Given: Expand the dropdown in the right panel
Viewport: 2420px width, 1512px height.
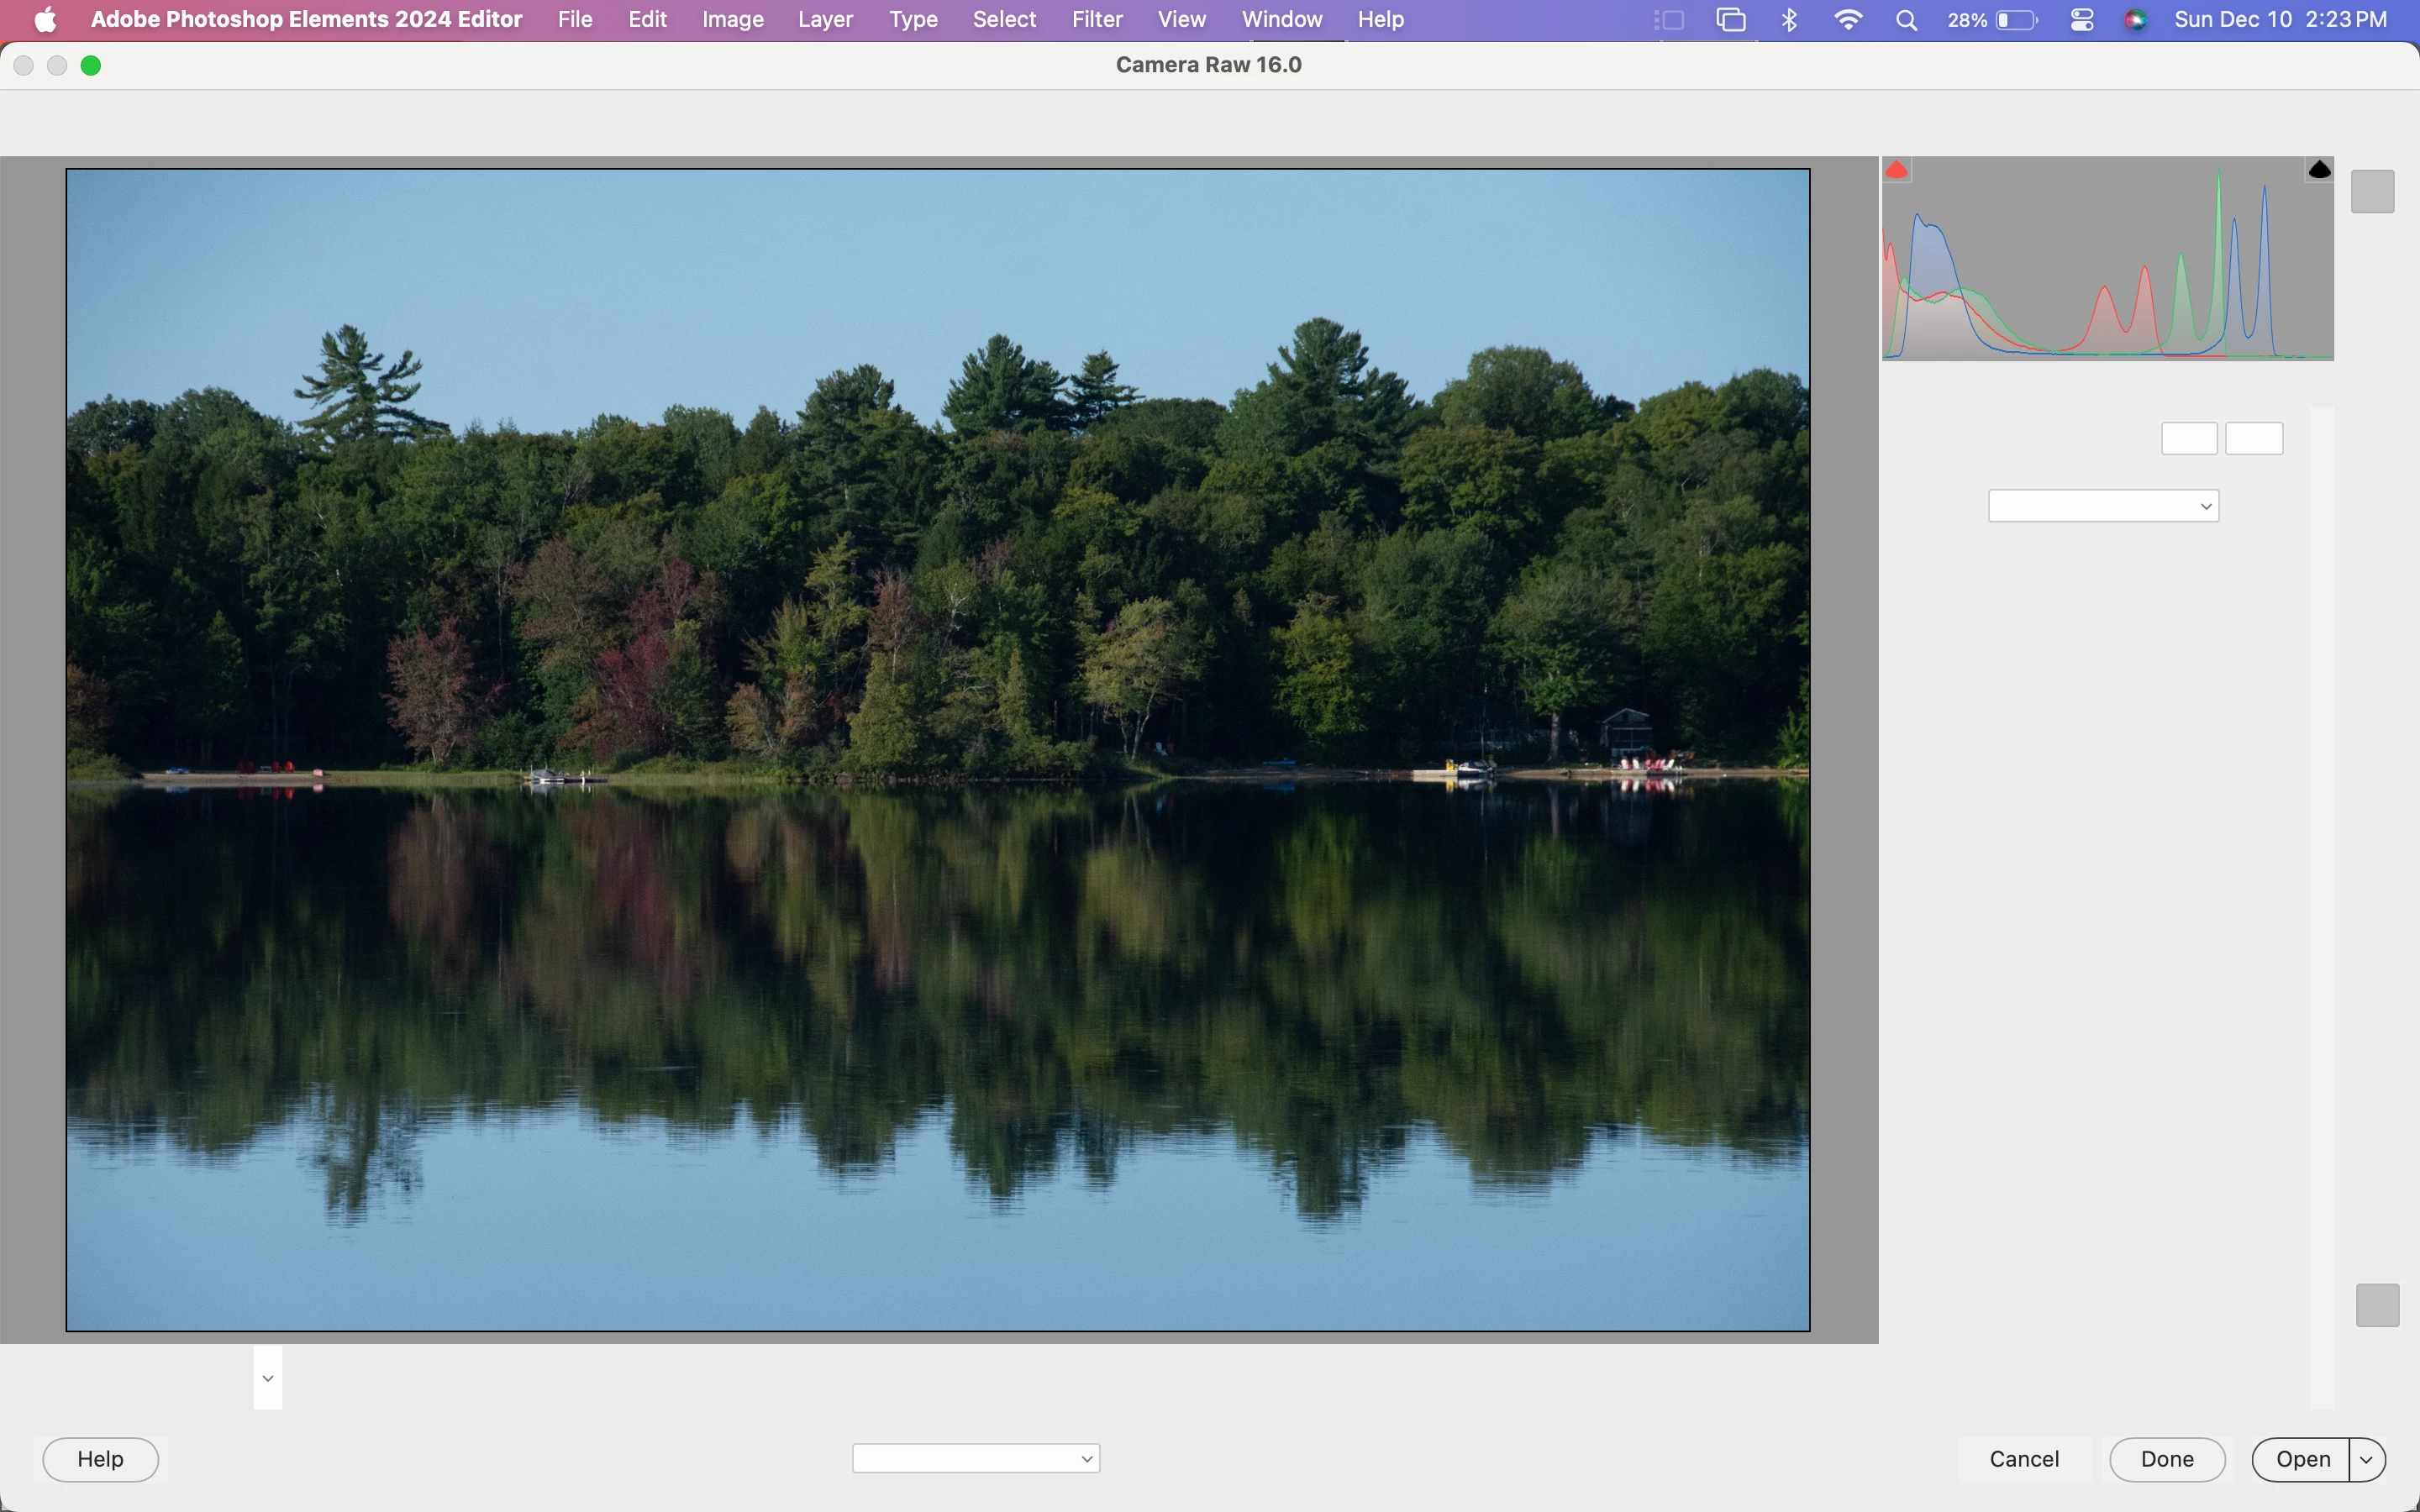Looking at the screenshot, I should point(2103,506).
